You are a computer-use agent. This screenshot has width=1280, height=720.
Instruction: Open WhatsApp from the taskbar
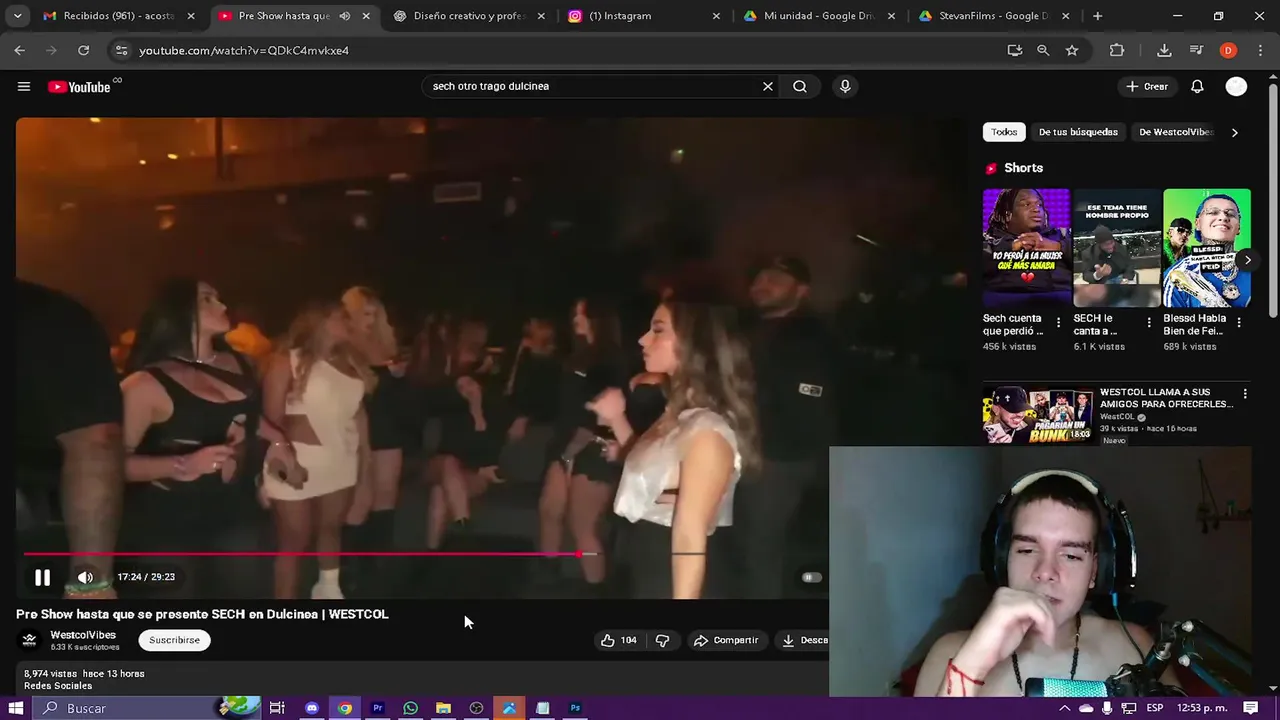click(410, 708)
